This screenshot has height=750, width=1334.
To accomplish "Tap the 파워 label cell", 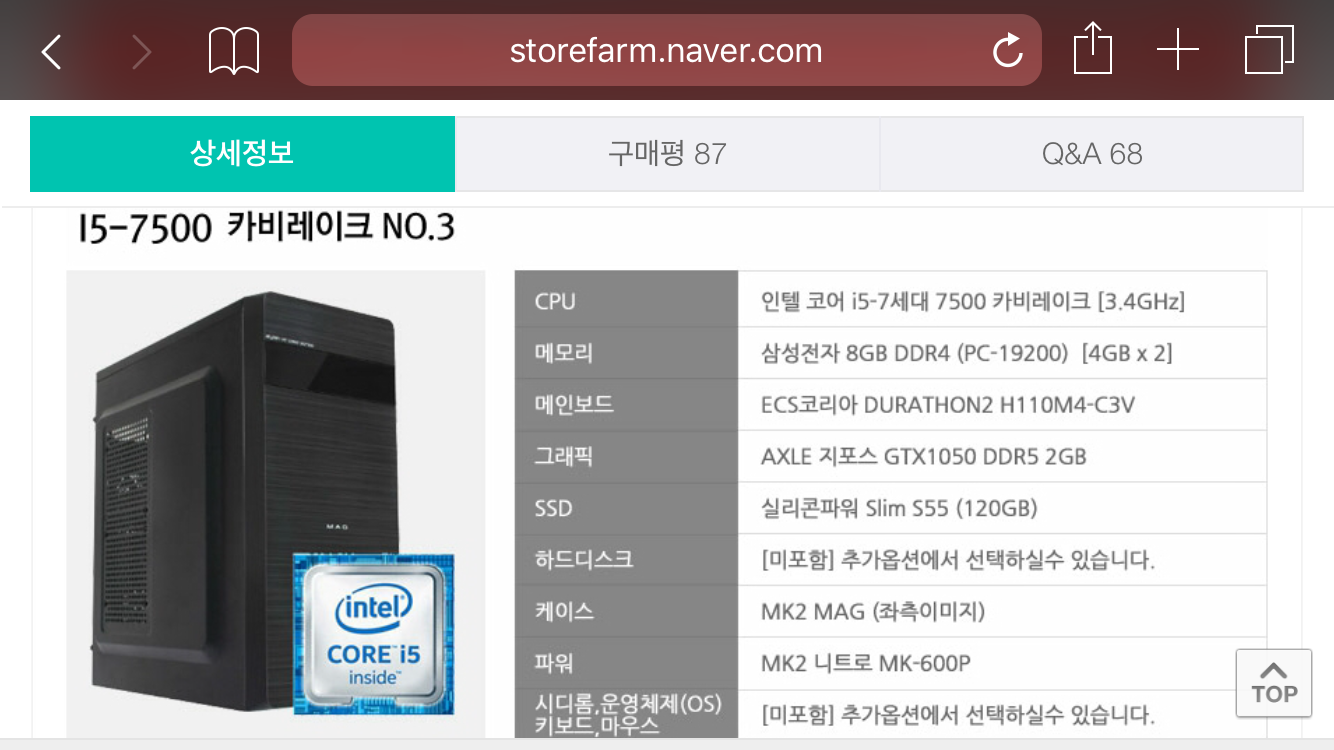I will pos(626,663).
